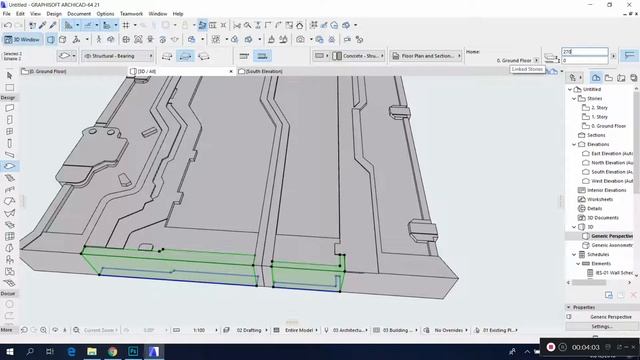Screen dimensions: 640x360
Task: Open the Concrete - Structural material dropdown
Action: 359,56
